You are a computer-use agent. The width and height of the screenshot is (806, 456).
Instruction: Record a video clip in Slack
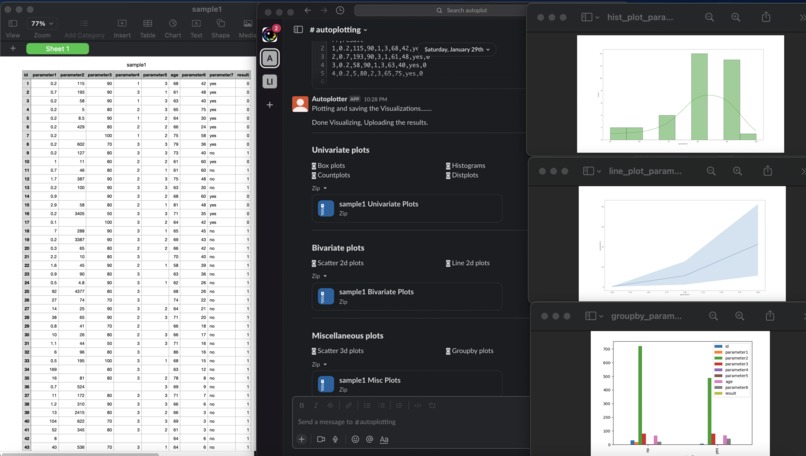[x=321, y=439]
